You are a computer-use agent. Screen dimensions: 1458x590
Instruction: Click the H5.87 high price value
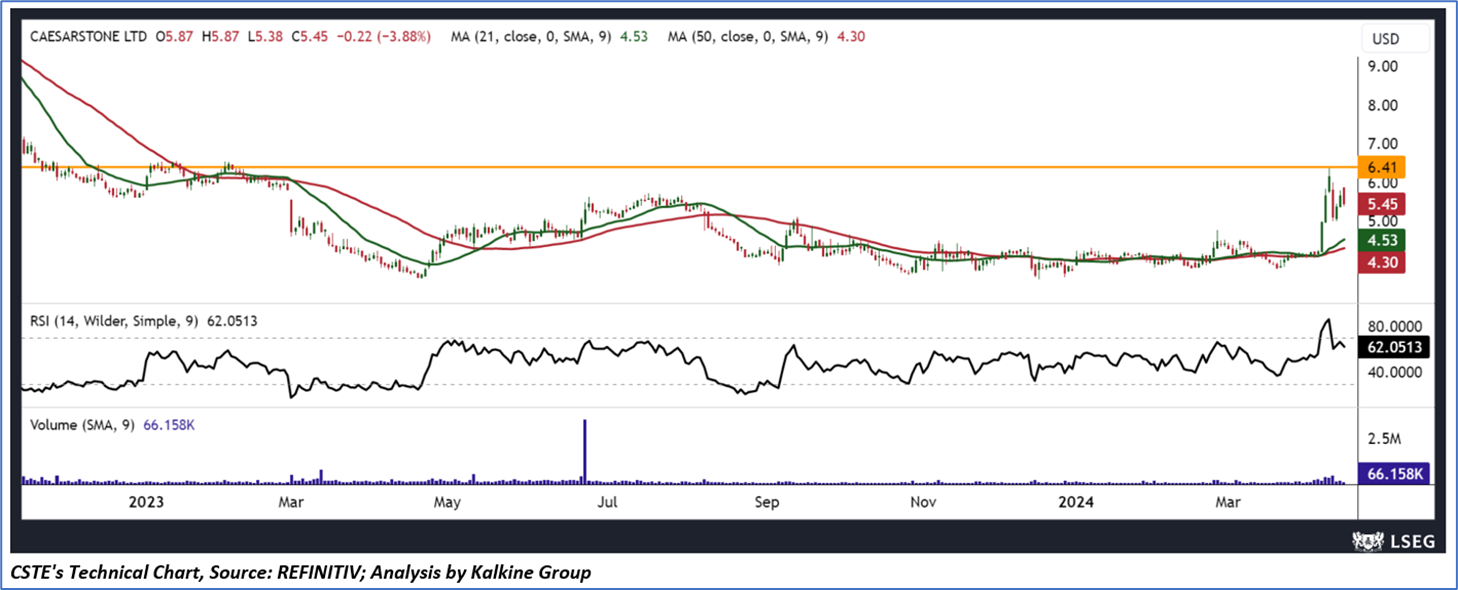coord(221,36)
